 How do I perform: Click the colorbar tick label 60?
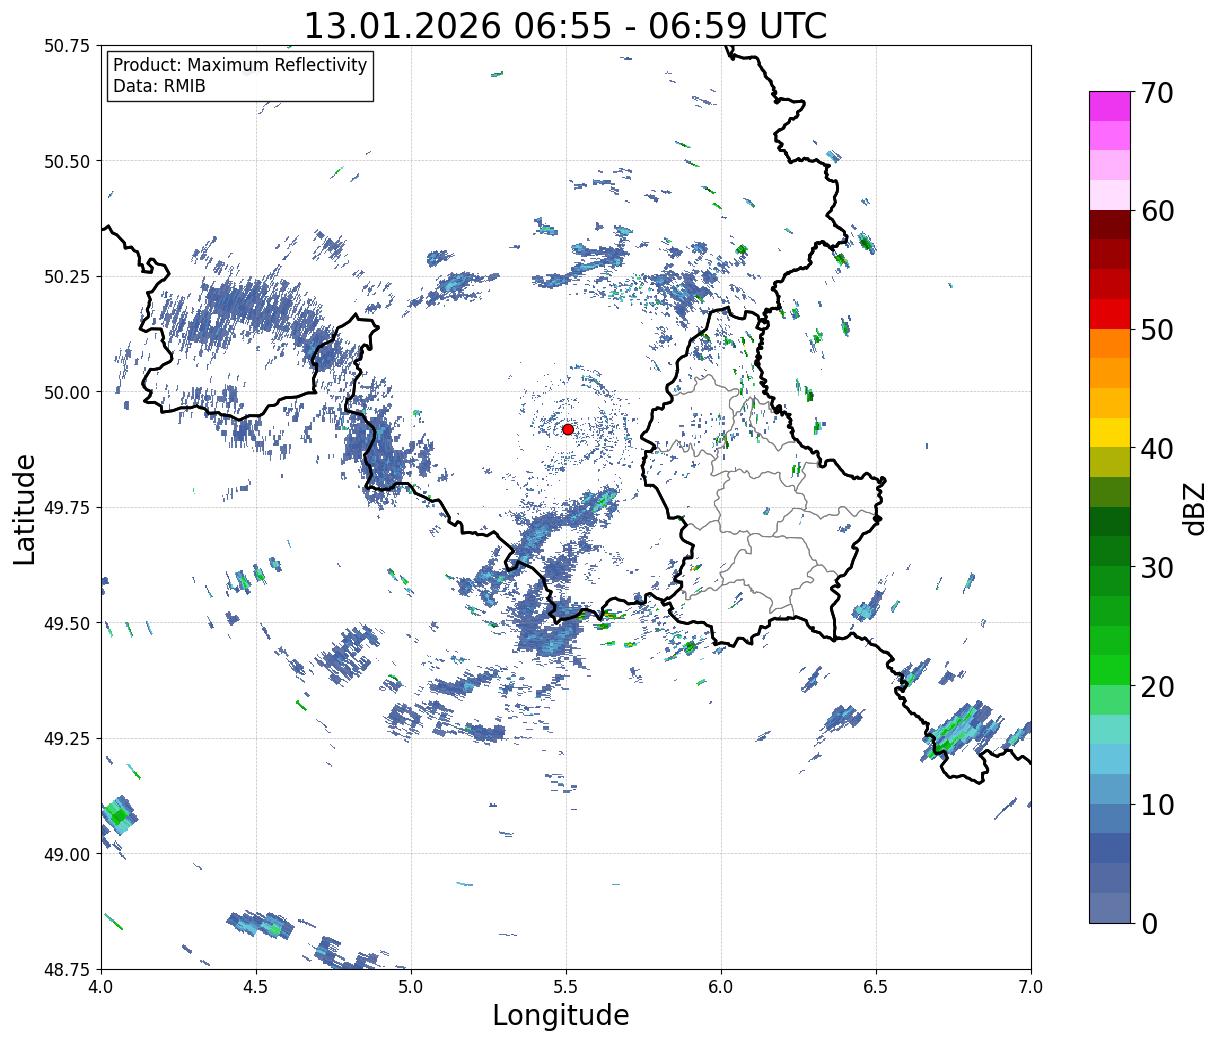click(1156, 211)
